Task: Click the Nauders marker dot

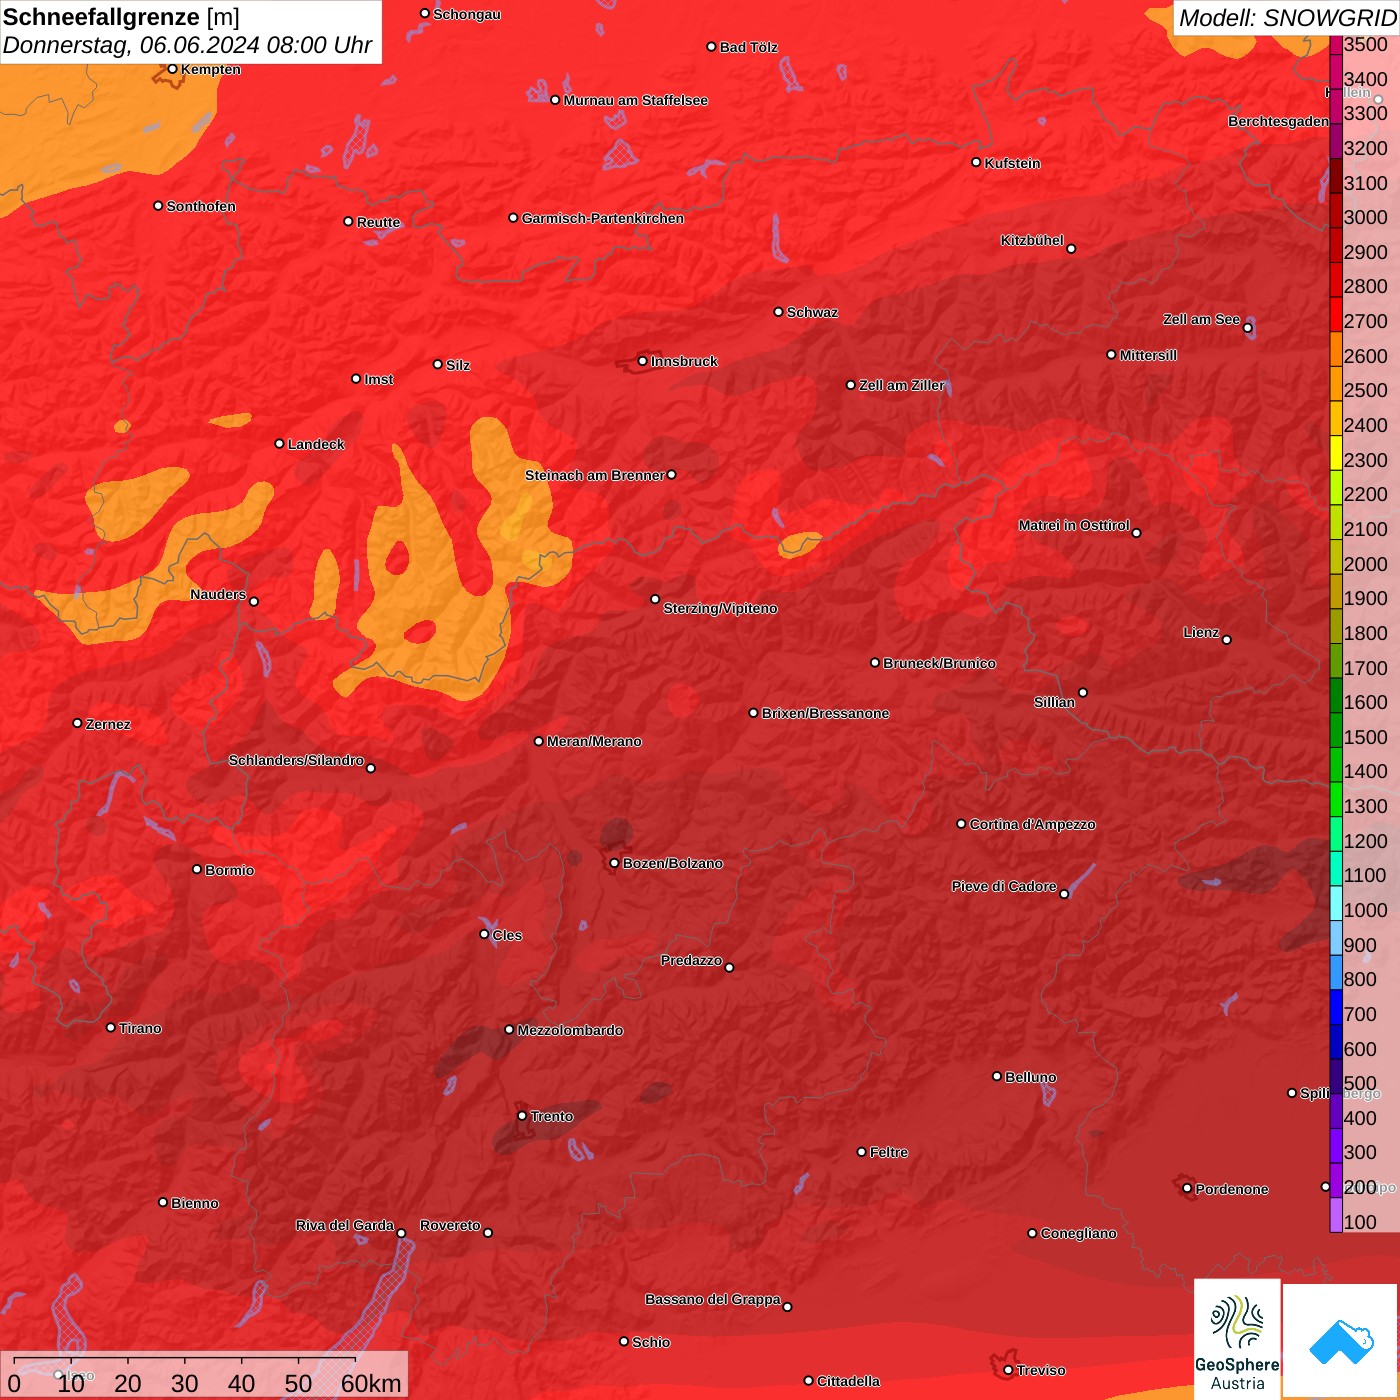Action: [x=254, y=601]
